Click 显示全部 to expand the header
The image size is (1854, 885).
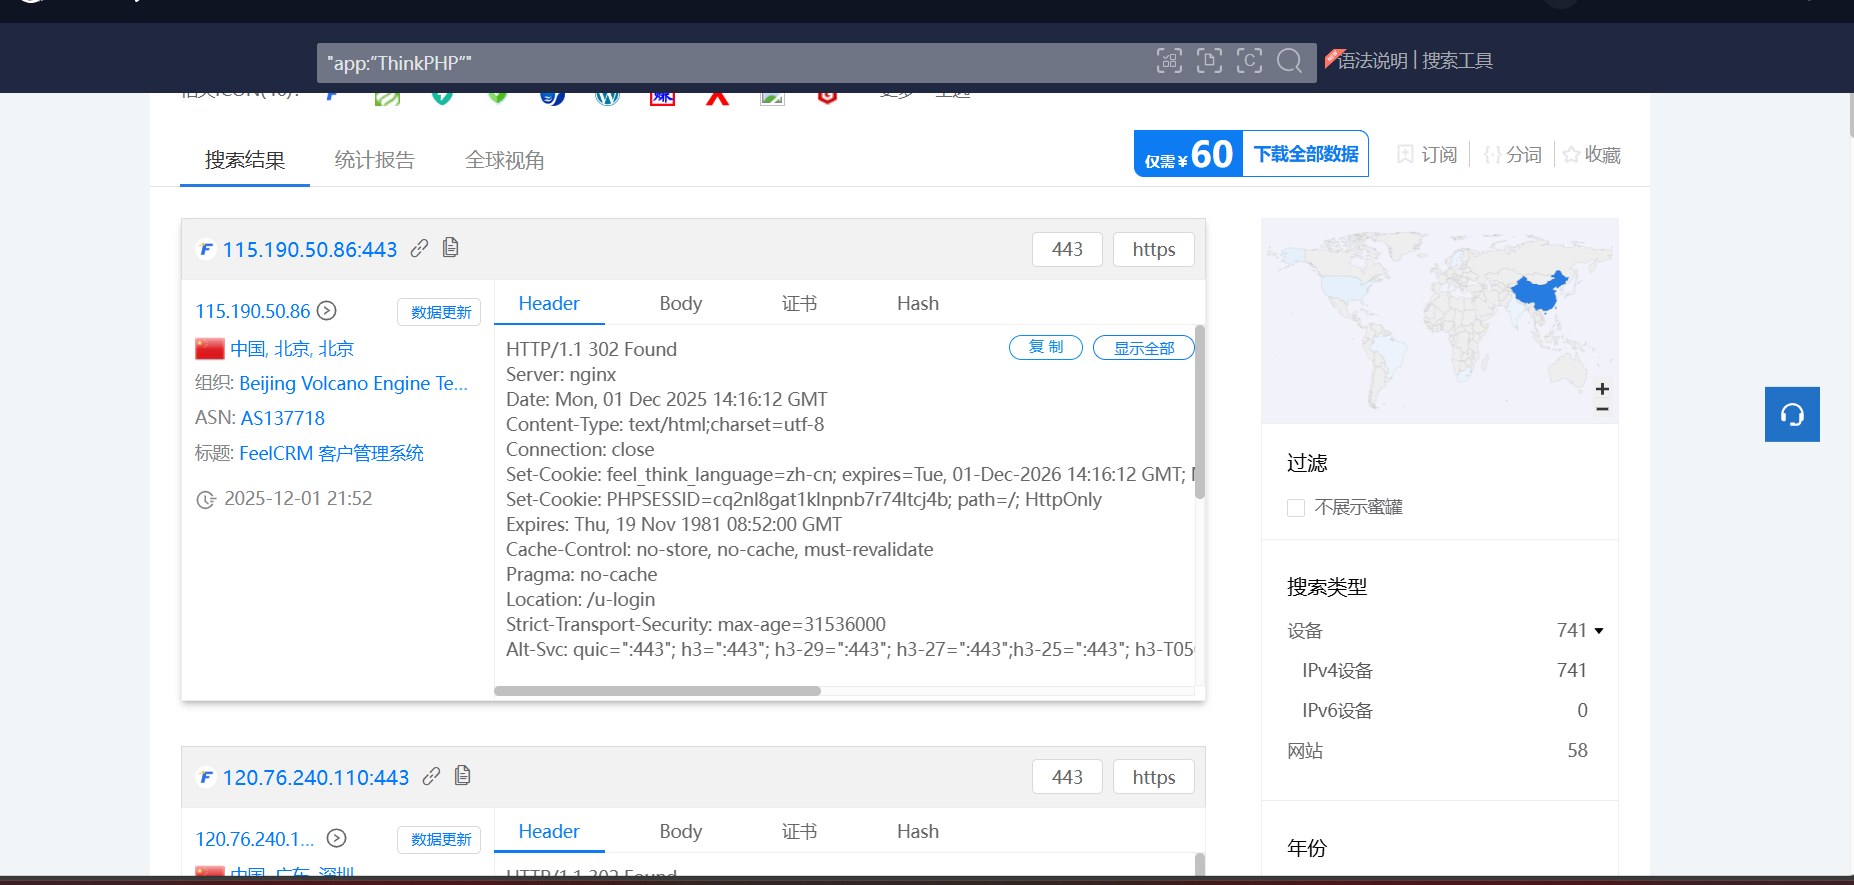pos(1143,348)
